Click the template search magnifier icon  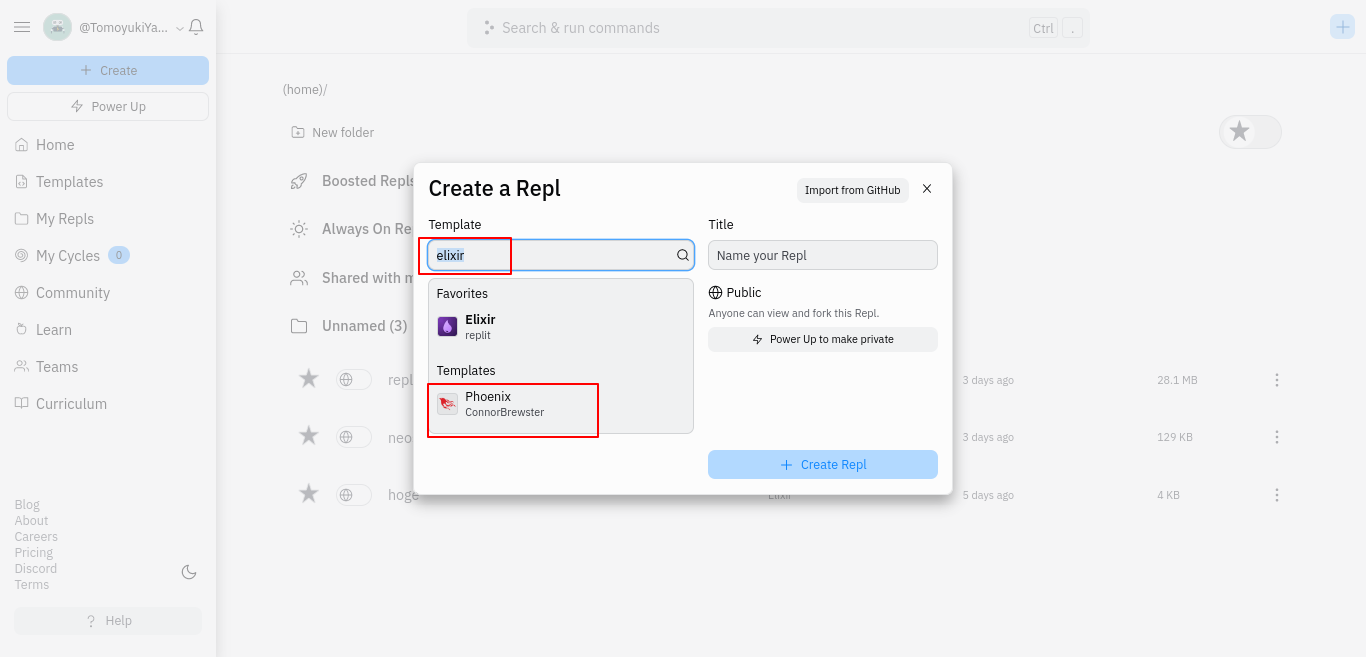point(683,255)
